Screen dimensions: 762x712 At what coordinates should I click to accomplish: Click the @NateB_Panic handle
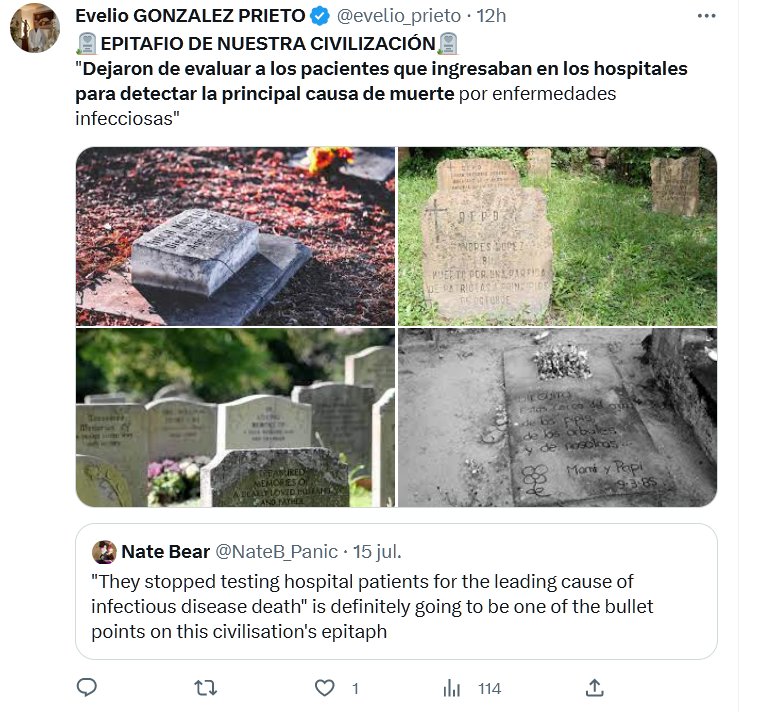pos(276,552)
